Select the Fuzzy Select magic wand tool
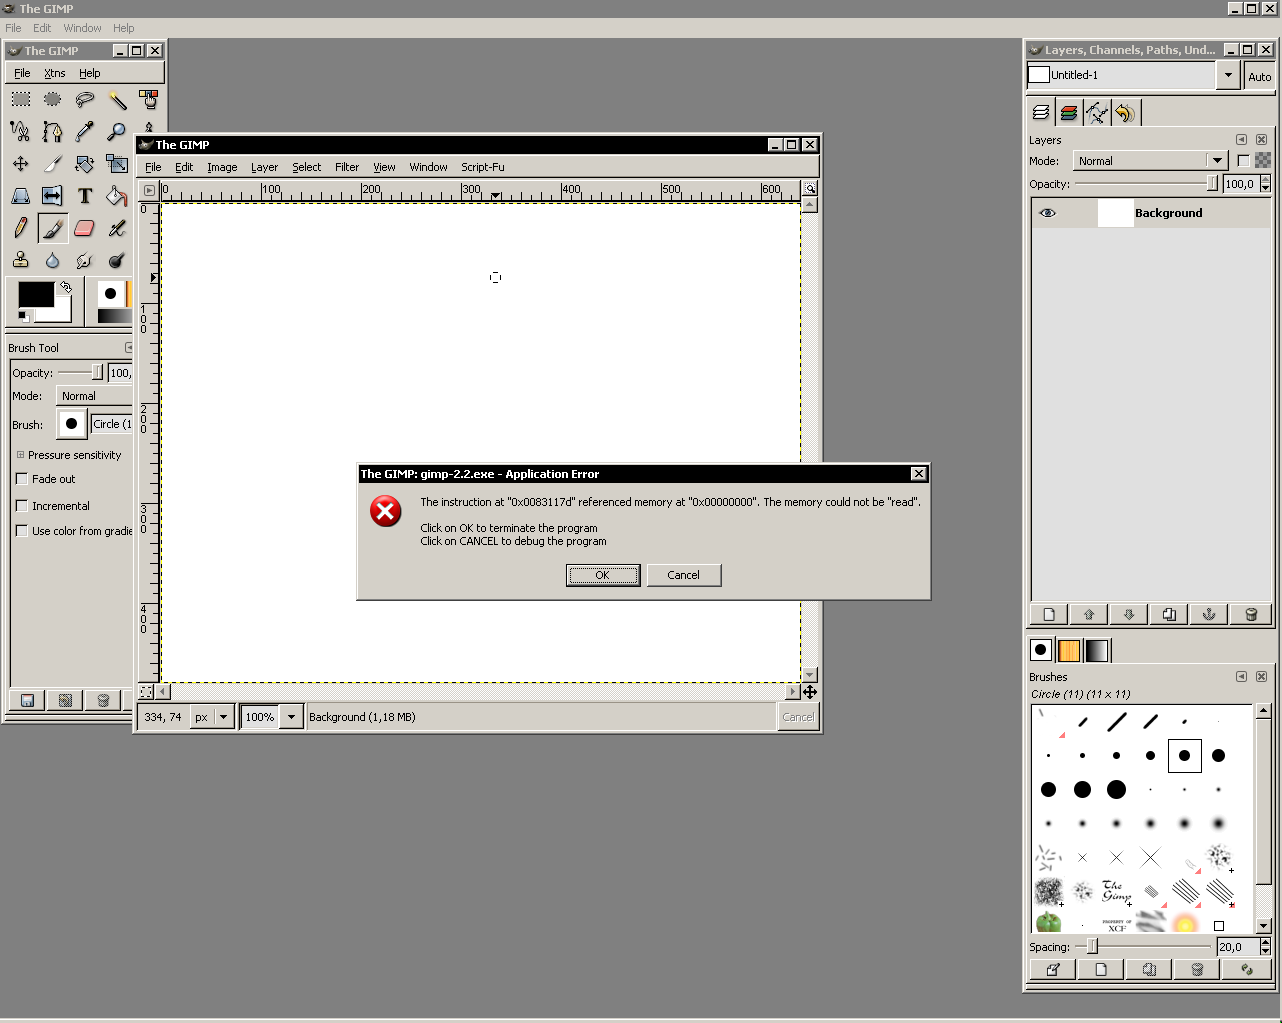This screenshot has width=1282, height=1023. point(117,99)
